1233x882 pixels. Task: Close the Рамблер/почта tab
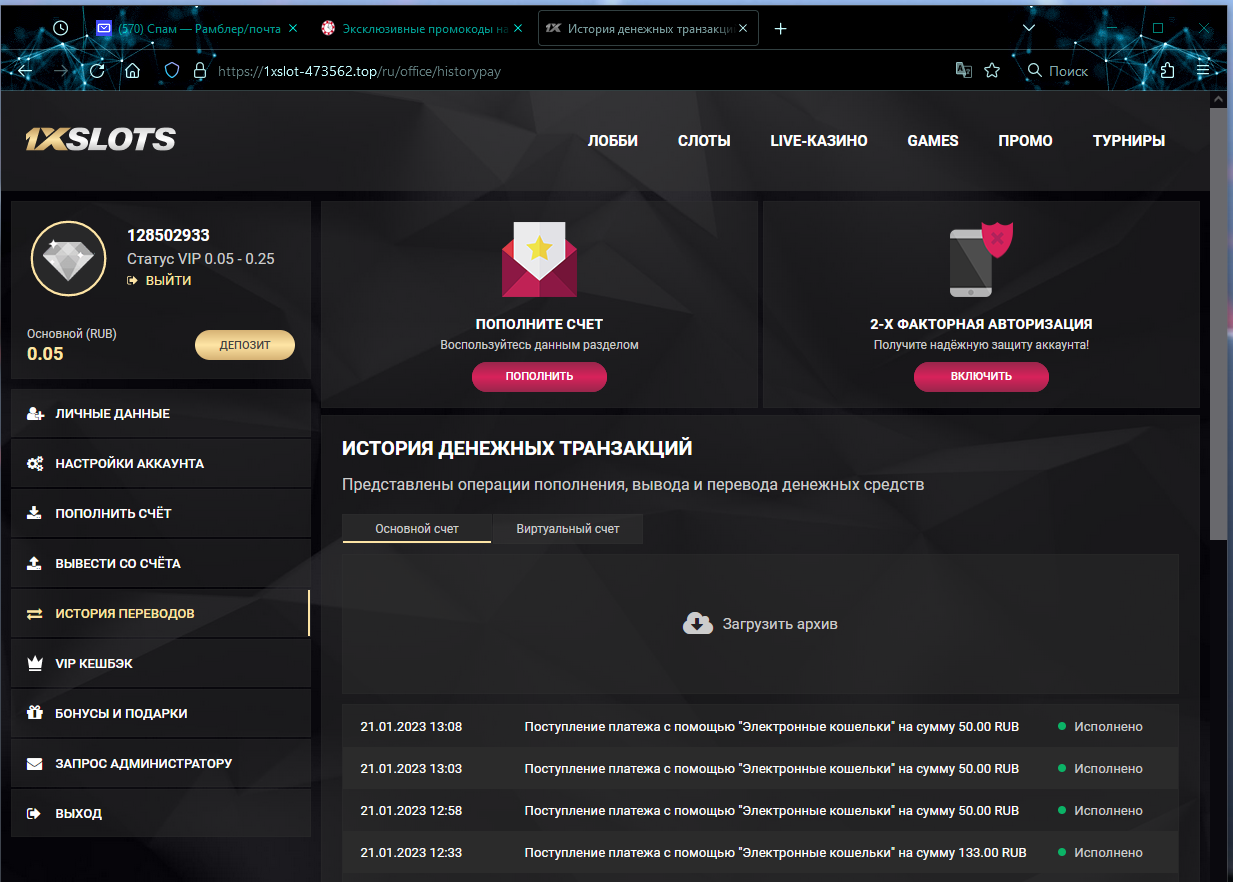pyautogui.click(x=293, y=29)
